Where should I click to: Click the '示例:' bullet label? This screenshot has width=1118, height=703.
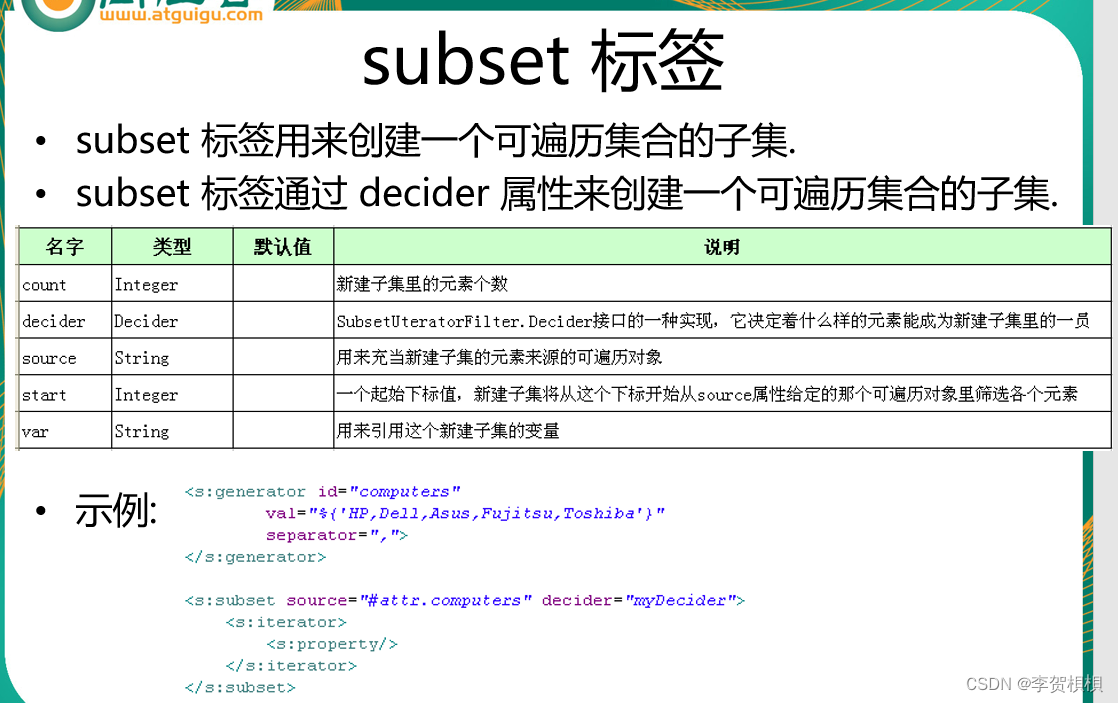[116, 510]
